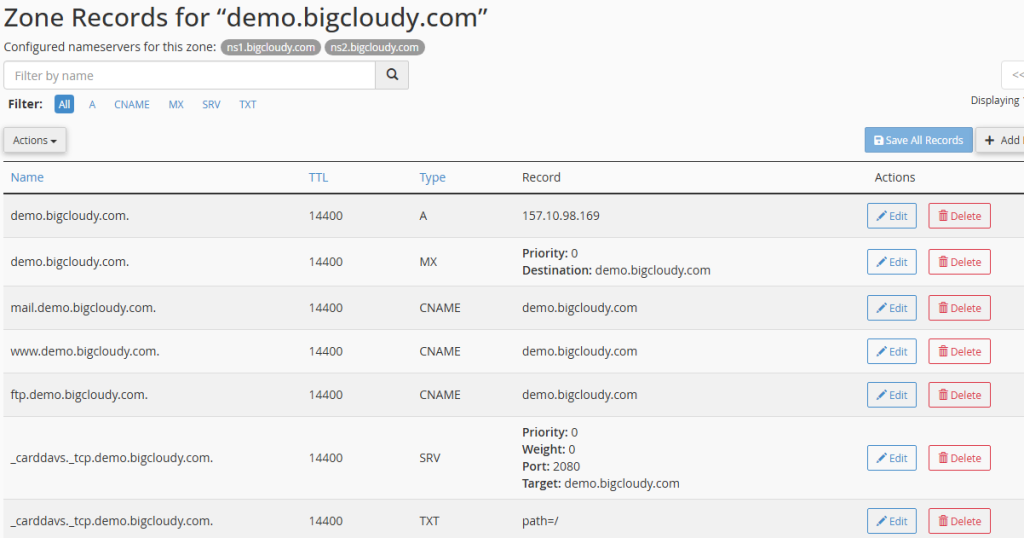
Task: Focus the Filter by name field
Action: [189, 75]
